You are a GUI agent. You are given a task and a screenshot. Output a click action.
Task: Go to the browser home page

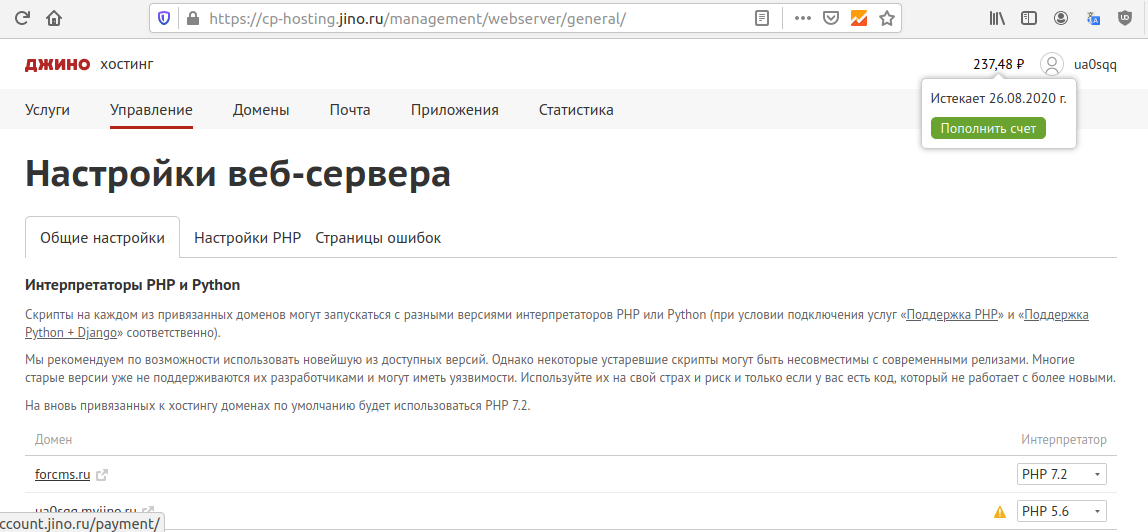pyautogui.click(x=53, y=18)
